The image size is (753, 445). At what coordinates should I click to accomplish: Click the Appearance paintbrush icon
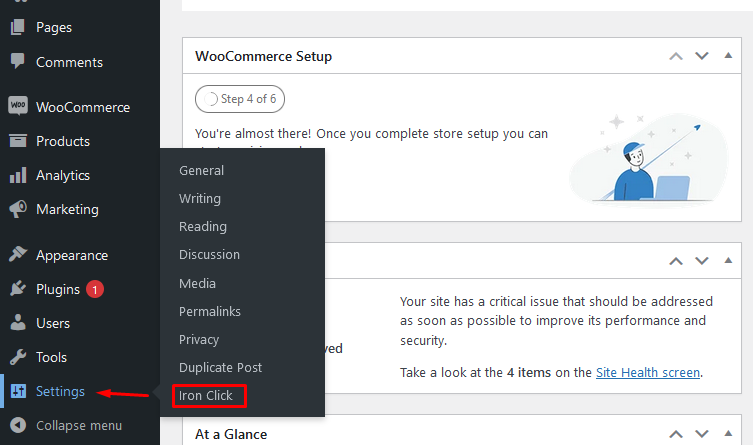(17, 255)
